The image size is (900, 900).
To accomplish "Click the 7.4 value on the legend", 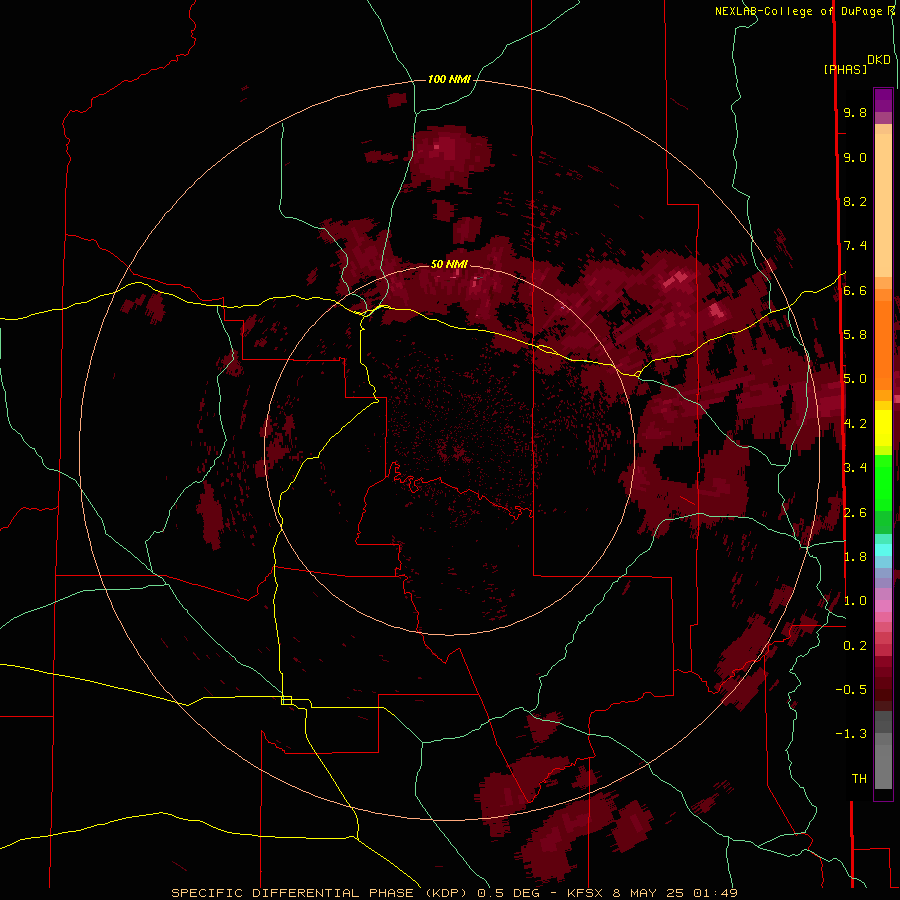I will point(855,246).
